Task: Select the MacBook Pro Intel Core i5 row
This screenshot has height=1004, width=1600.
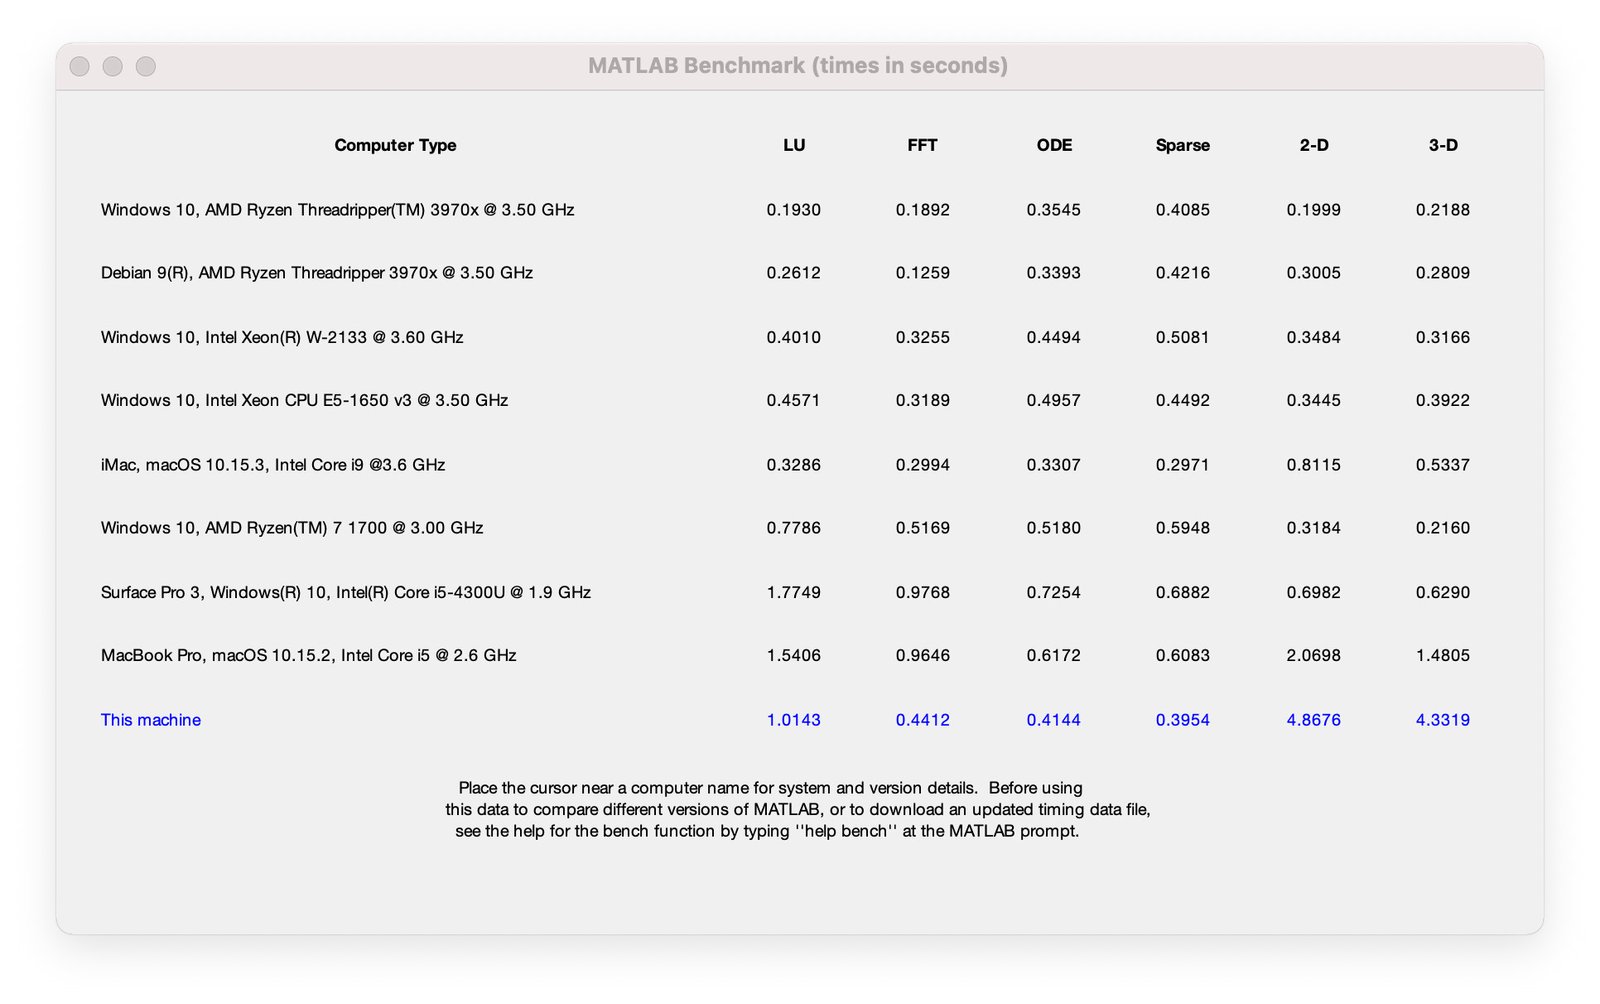Action: pyautogui.click(x=308, y=655)
